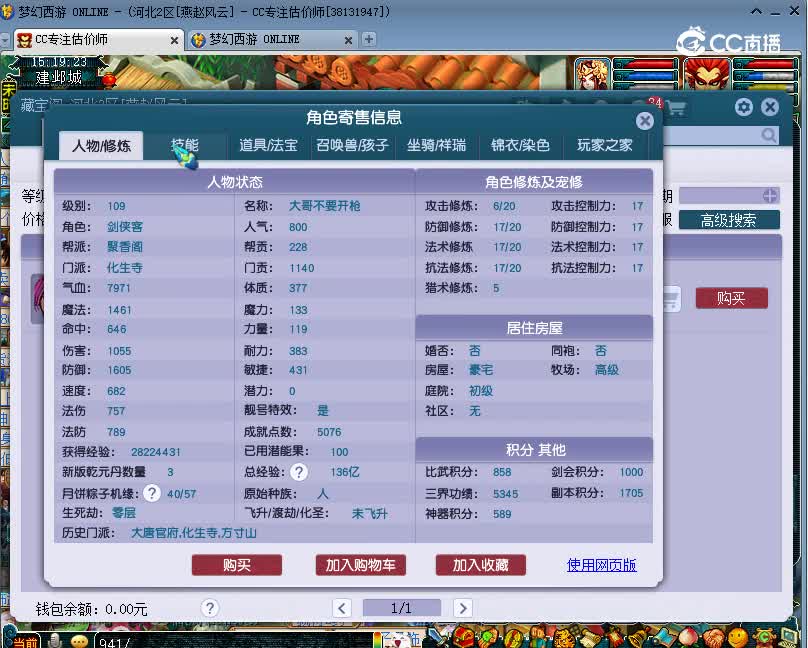Close the 梦幻西游 ONLINE tab

348,40
